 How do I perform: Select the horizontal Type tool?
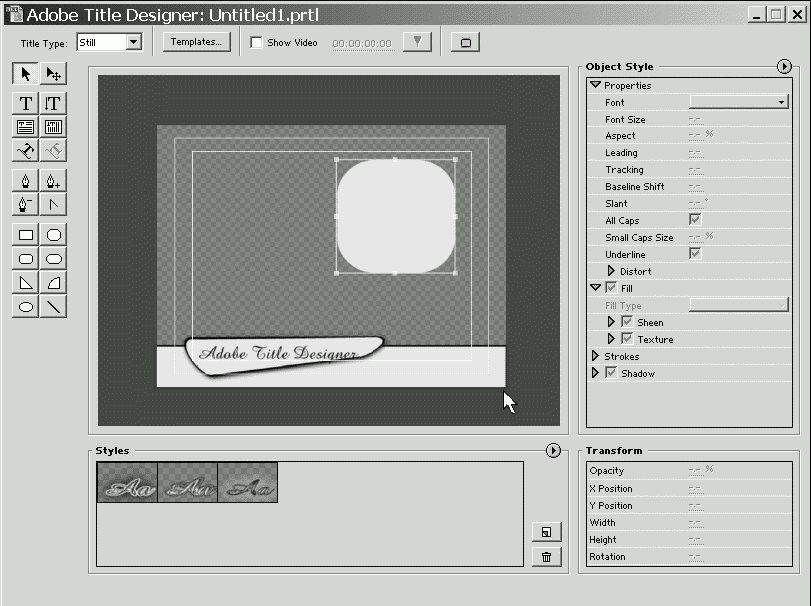(x=26, y=103)
